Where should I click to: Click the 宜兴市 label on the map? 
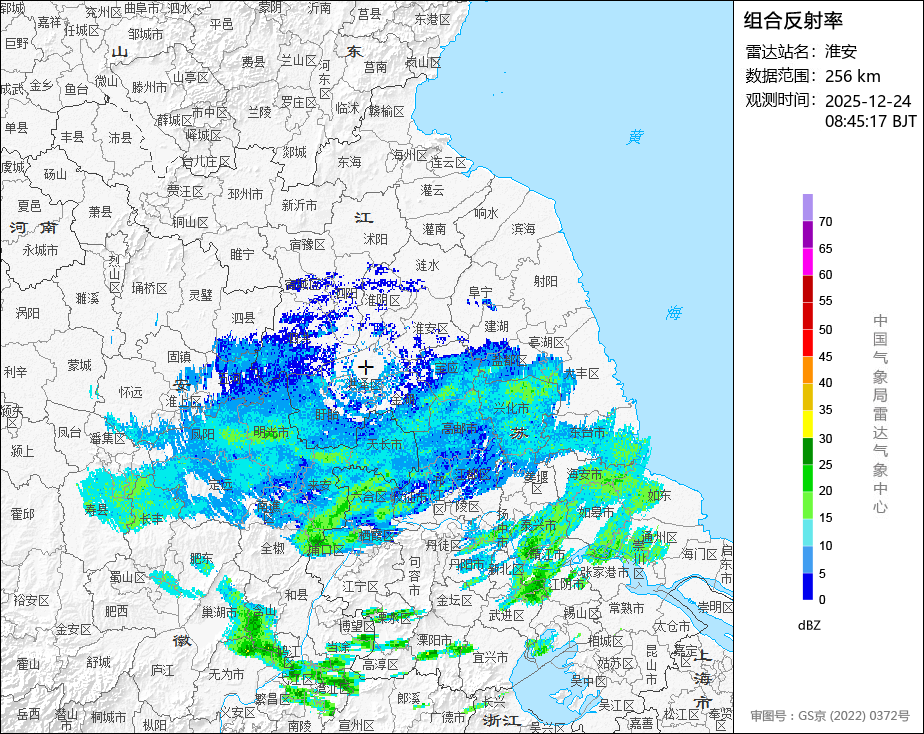pos(490,657)
